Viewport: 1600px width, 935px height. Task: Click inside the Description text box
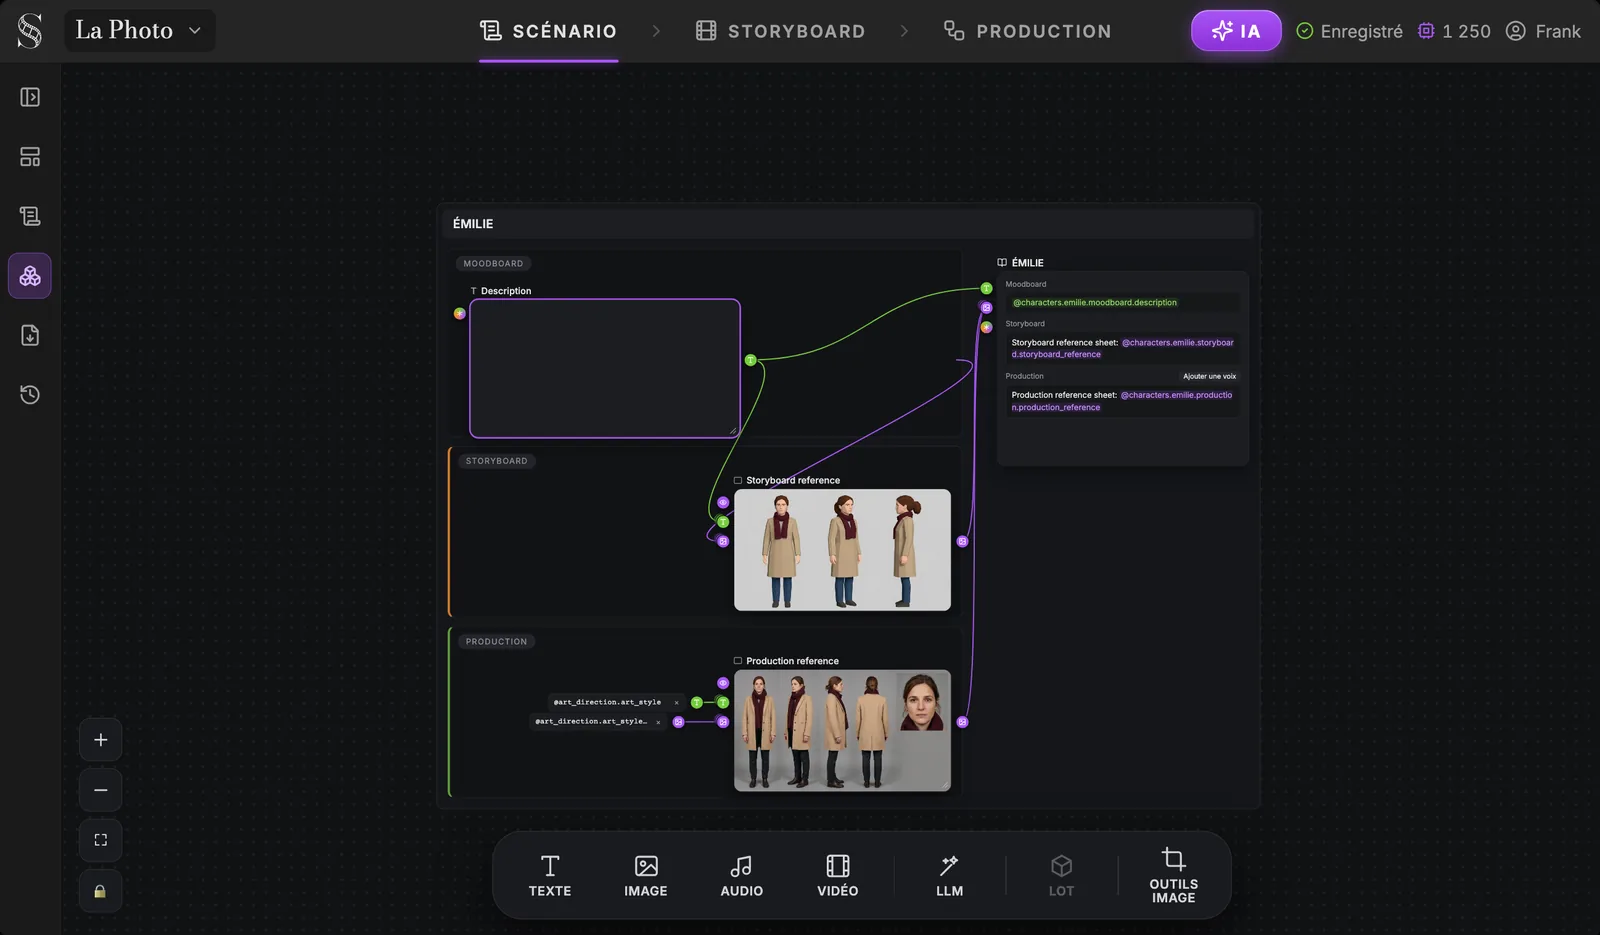click(605, 368)
